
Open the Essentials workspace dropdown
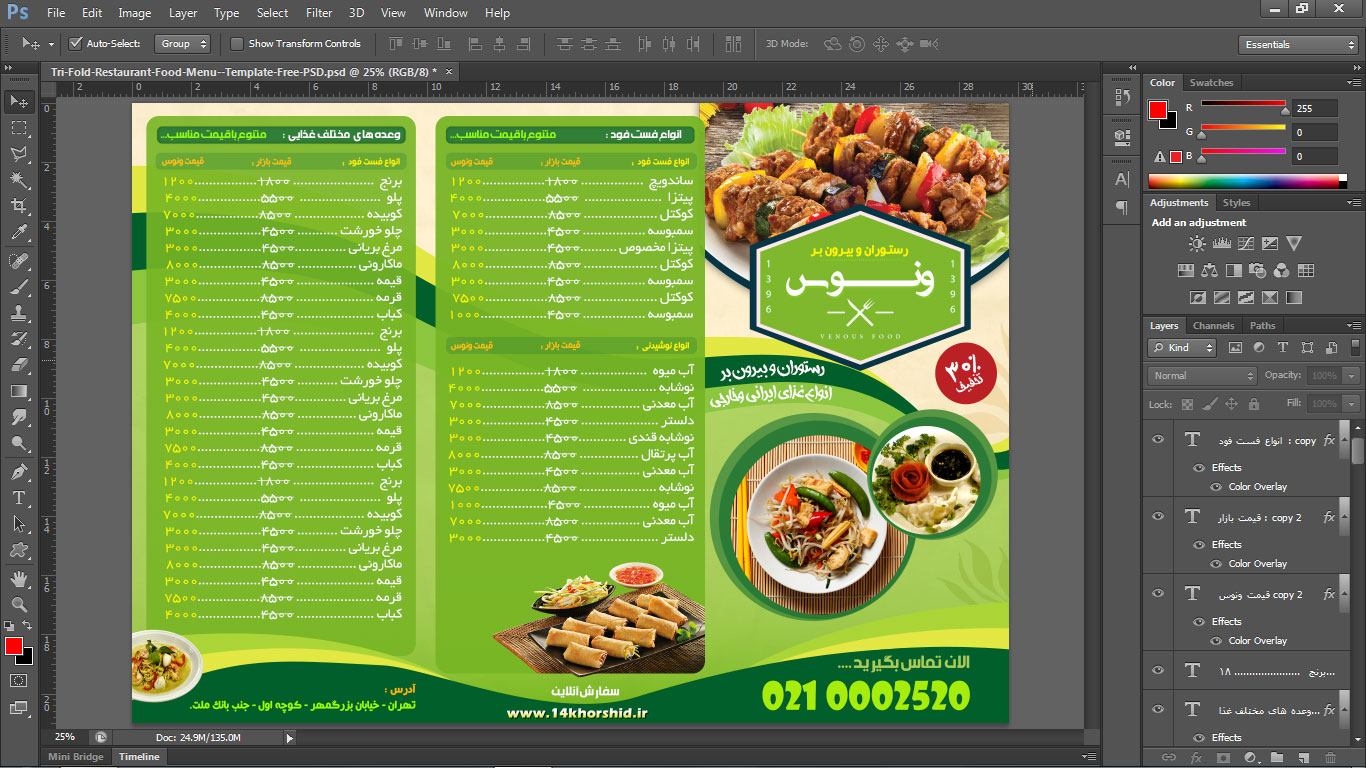[x=1297, y=45]
